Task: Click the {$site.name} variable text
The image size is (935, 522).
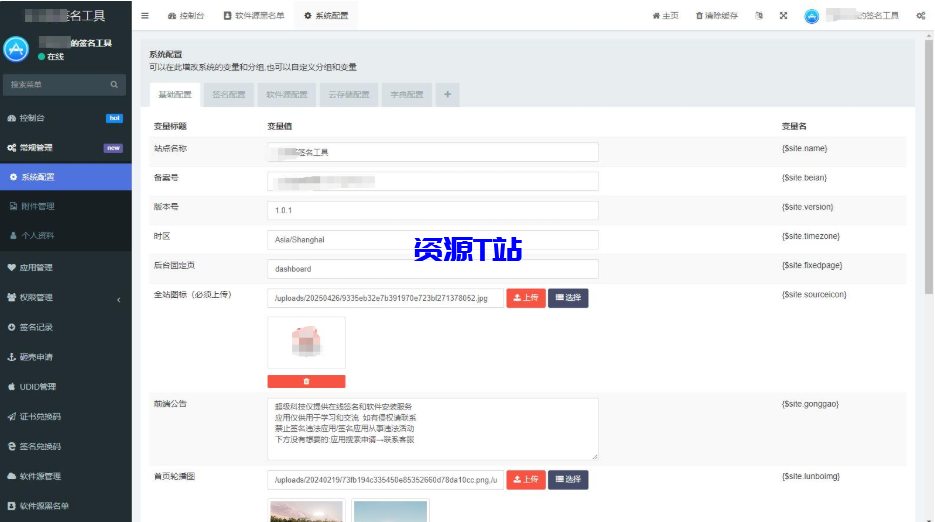Action: click(x=804, y=149)
